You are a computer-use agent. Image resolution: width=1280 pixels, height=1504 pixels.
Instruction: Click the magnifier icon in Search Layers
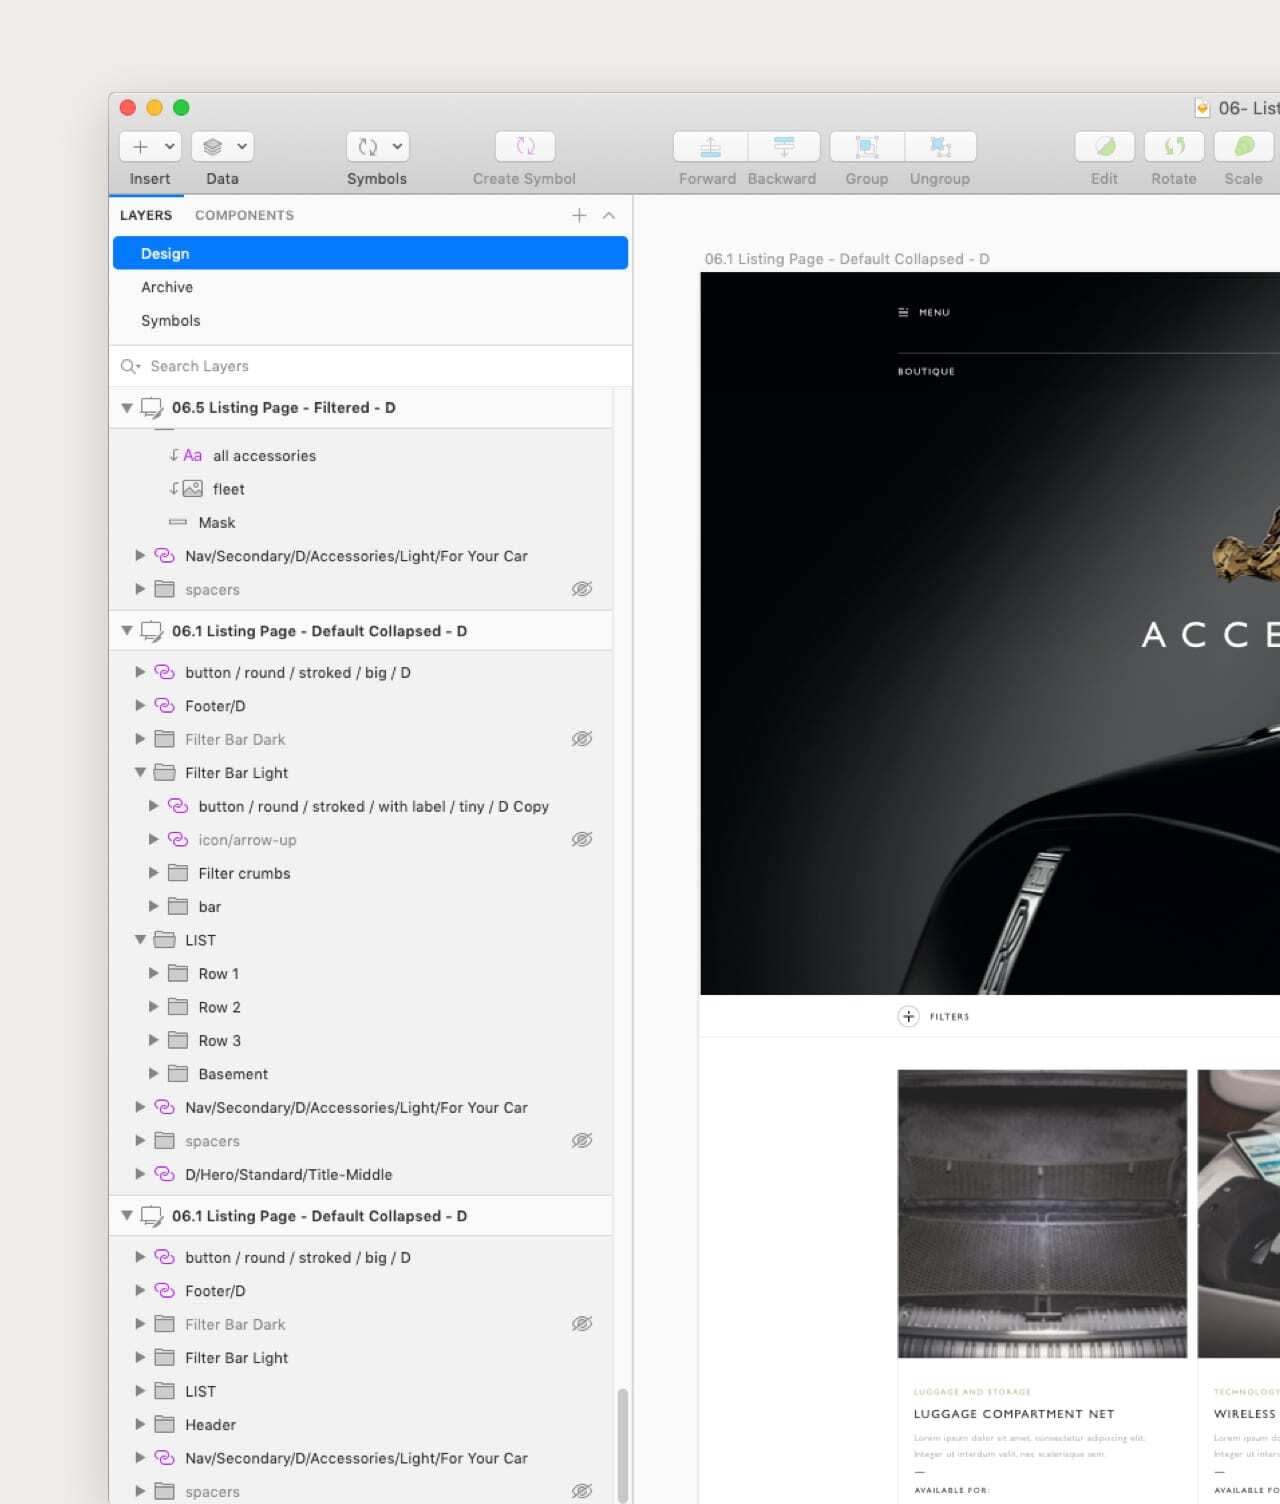tap(130, 366)
